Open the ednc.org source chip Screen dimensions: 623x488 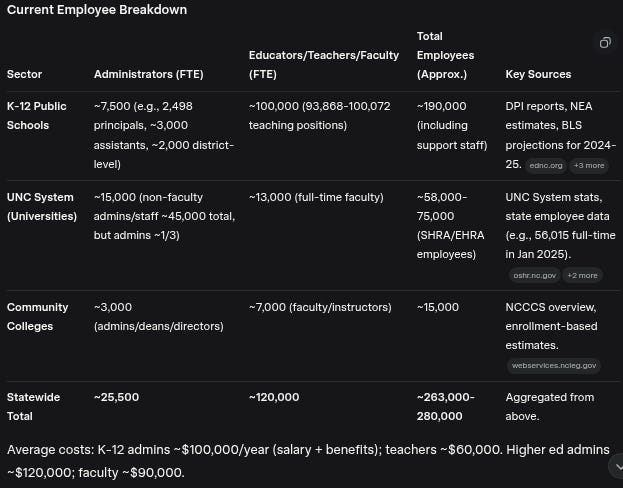click(546, 165)
